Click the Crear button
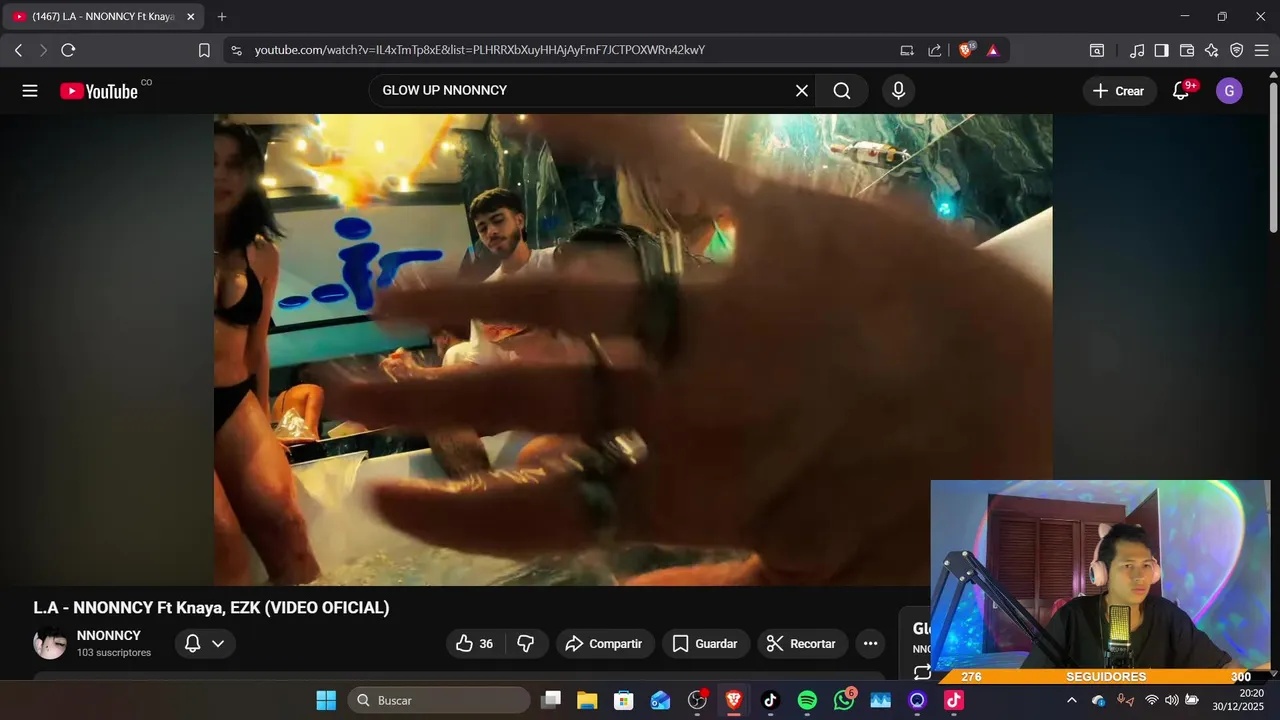Screen dimensions: 1280x720 click(x=1119, y=91)
